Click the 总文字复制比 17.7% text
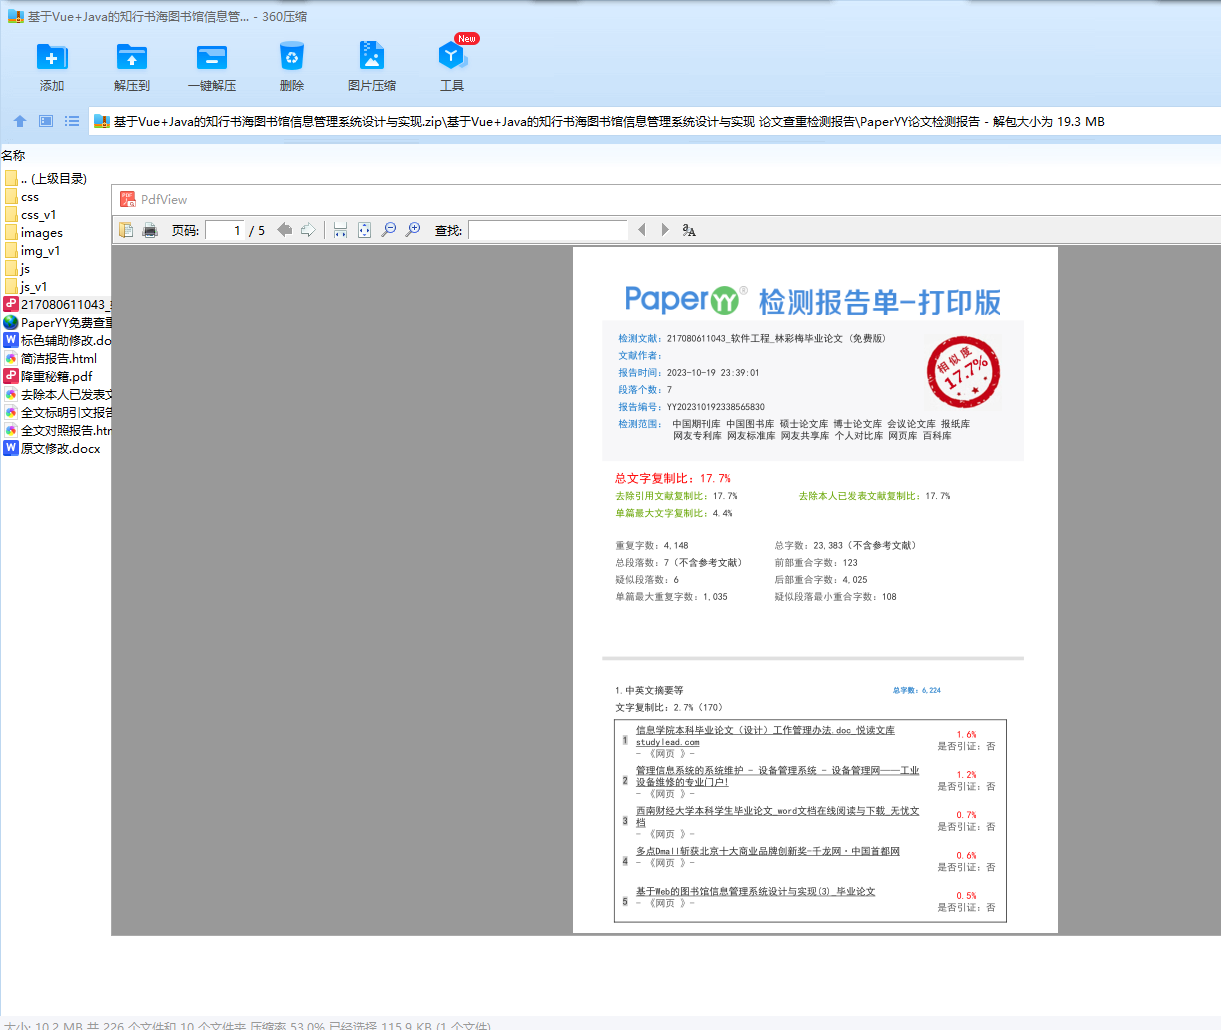This screenshot has height=1030, width=1221. (x=672, y=478)
